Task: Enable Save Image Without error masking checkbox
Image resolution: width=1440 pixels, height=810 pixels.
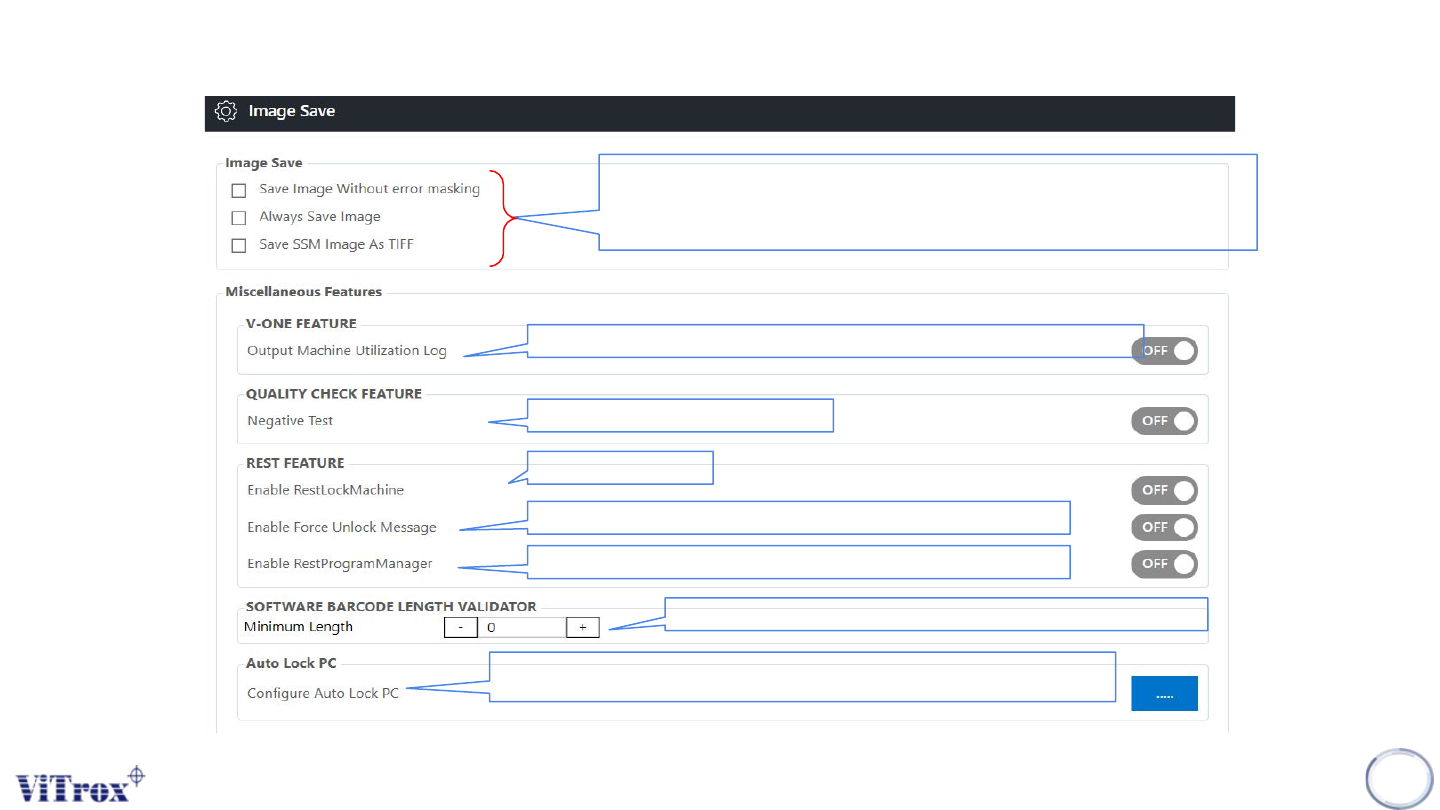Action: coord(239,190)
